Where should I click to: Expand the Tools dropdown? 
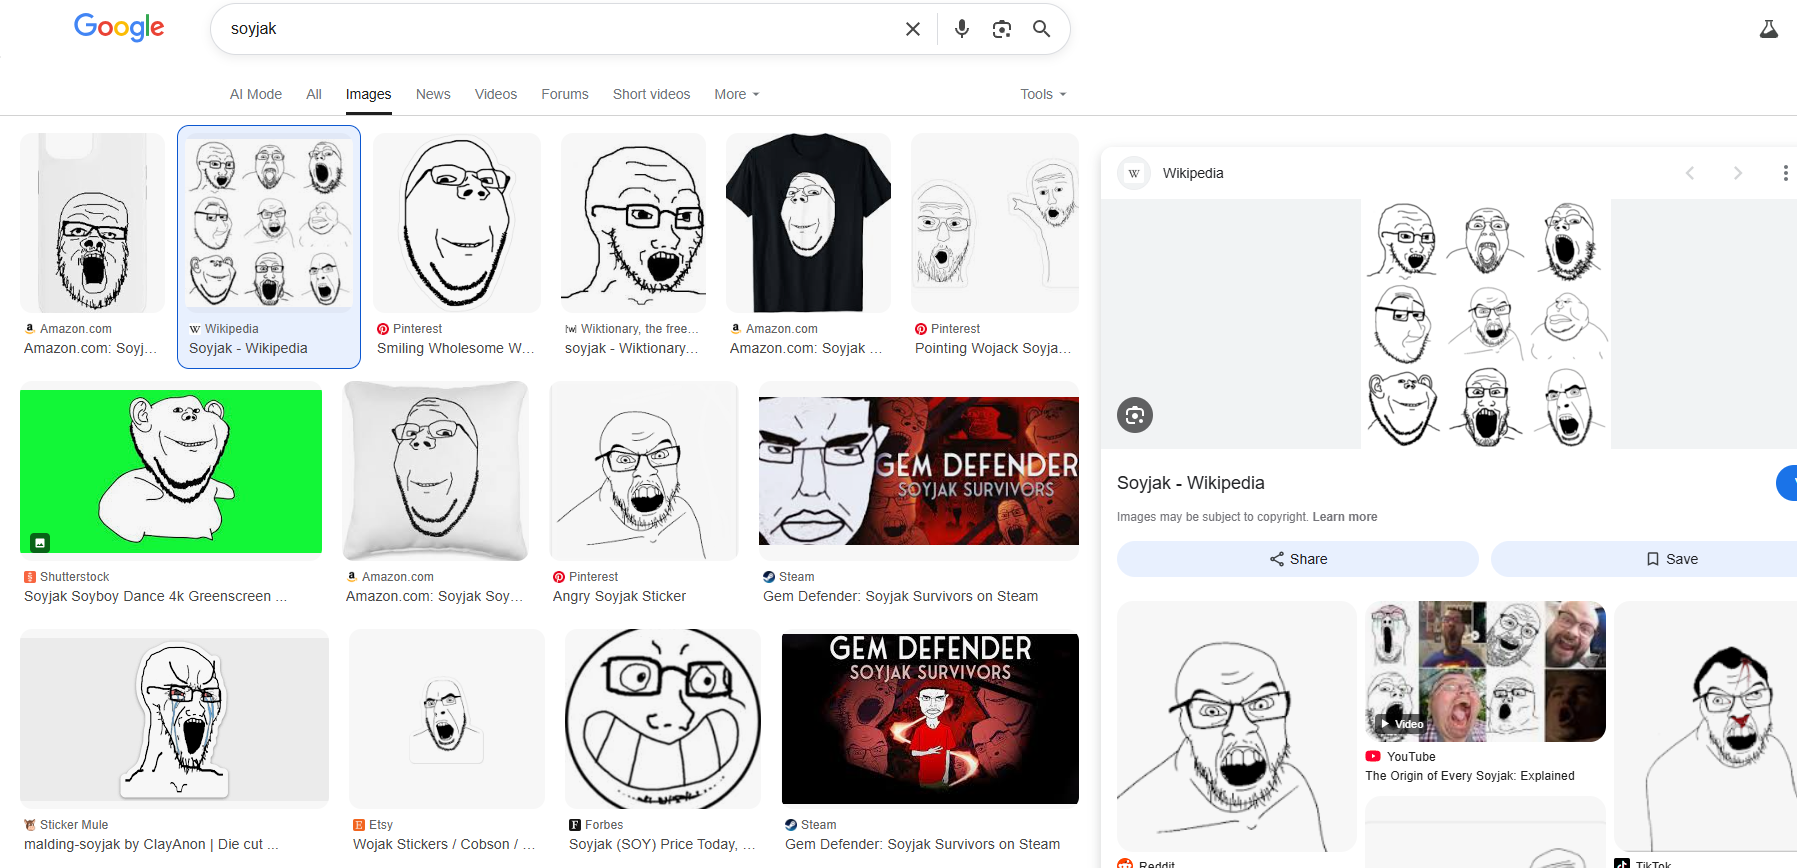pyautogui.click(x=1043, y=94)
